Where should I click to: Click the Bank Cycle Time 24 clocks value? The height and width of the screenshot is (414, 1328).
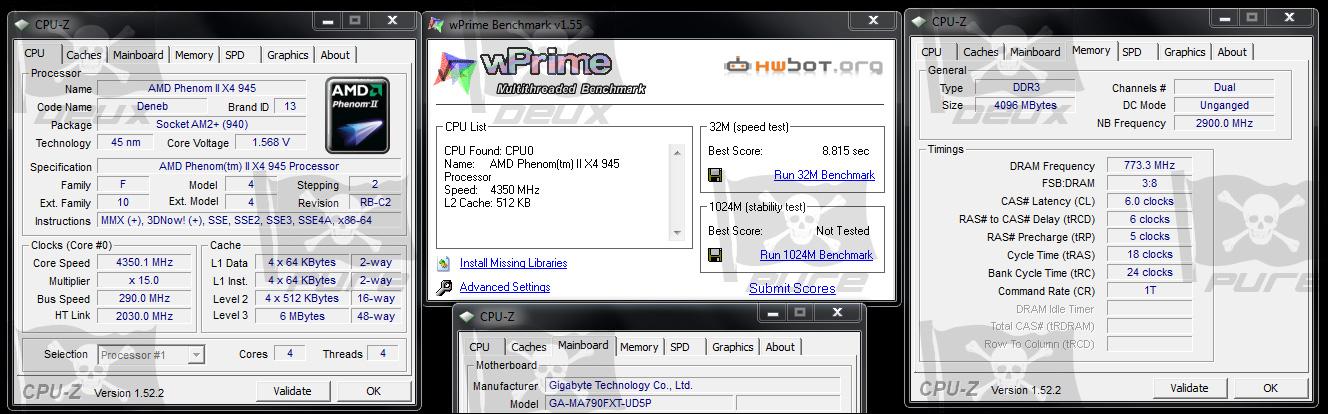click(x=1149, y=273)
